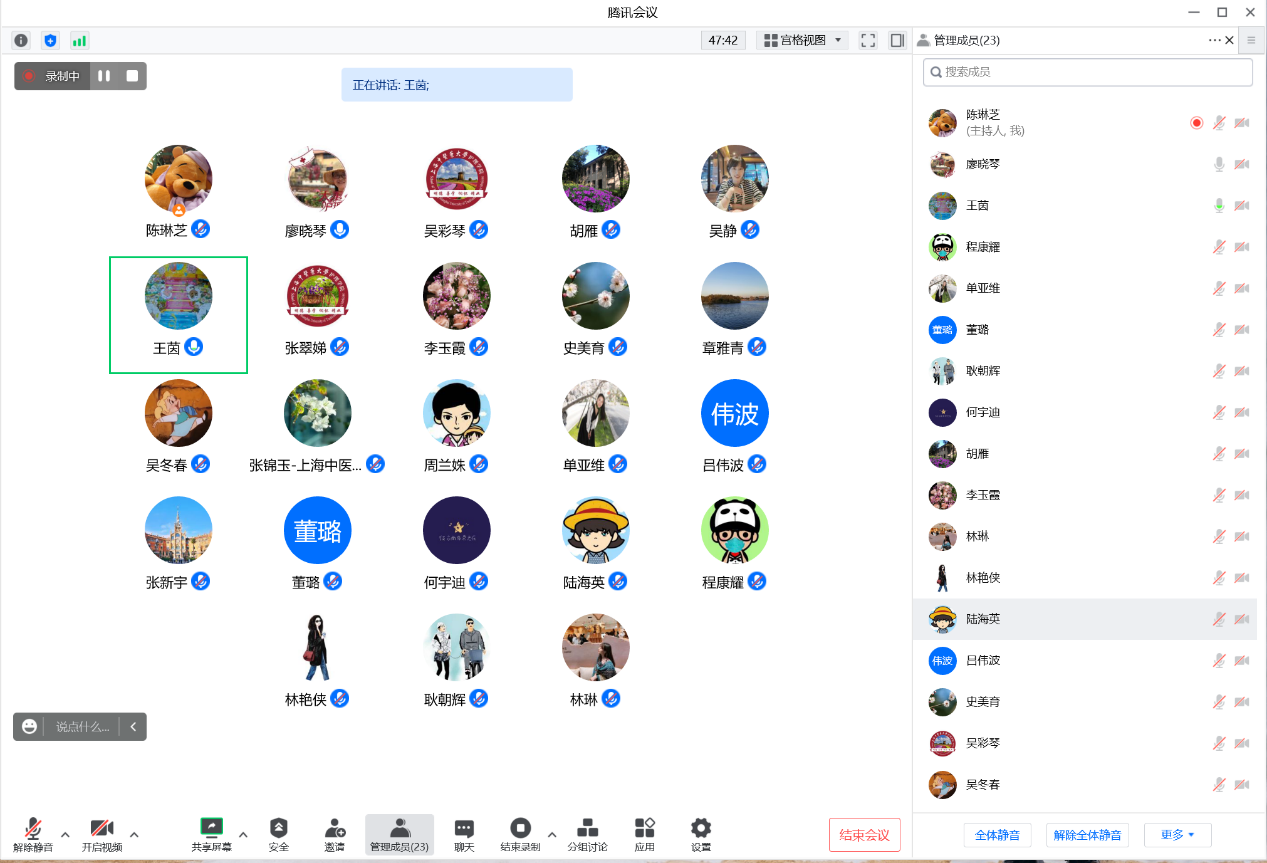This screenshot has width=1267, height=863.
Task: Click the End Meeting (结束会议) button
Action: [x=864, y=835]
